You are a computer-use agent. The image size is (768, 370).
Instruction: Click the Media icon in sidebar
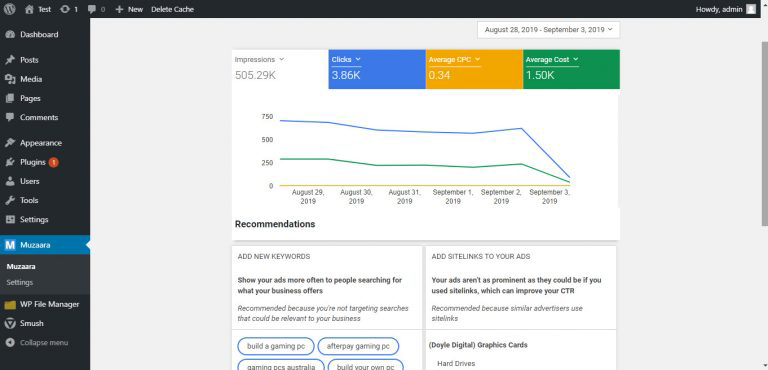tap(10, 79)
